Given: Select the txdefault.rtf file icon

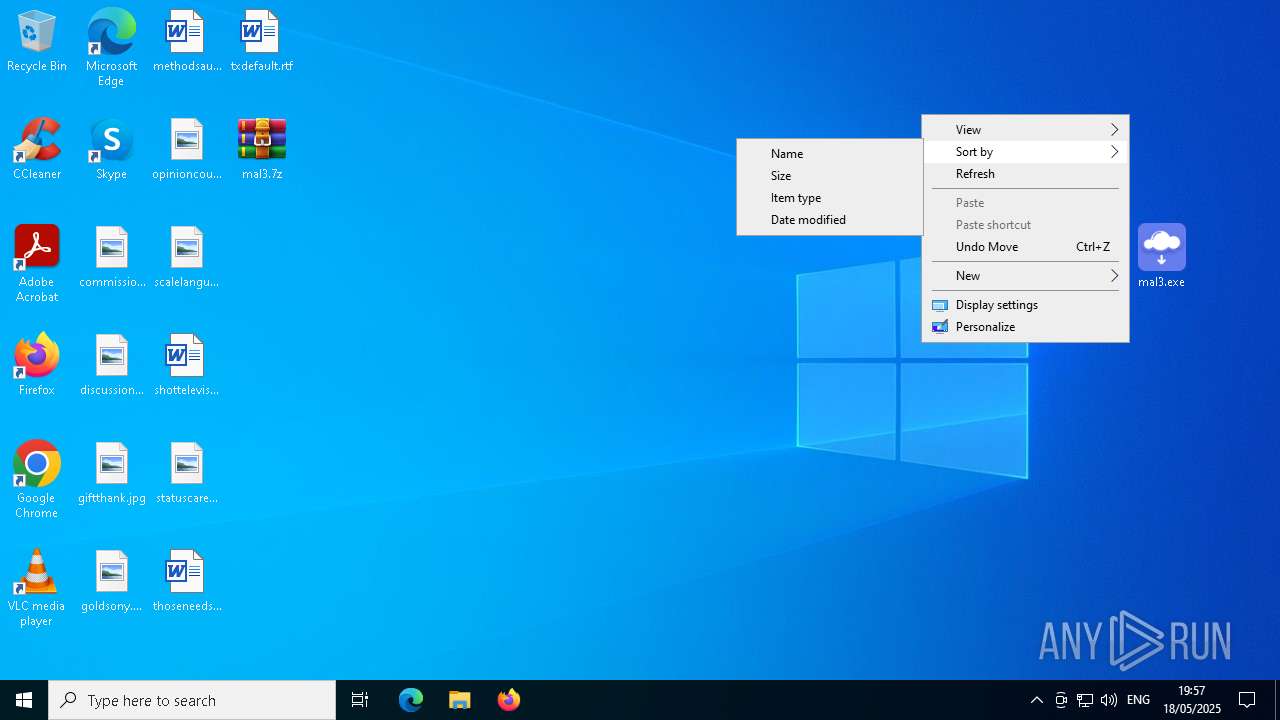Looking at the screenshot, I should 262,42.
